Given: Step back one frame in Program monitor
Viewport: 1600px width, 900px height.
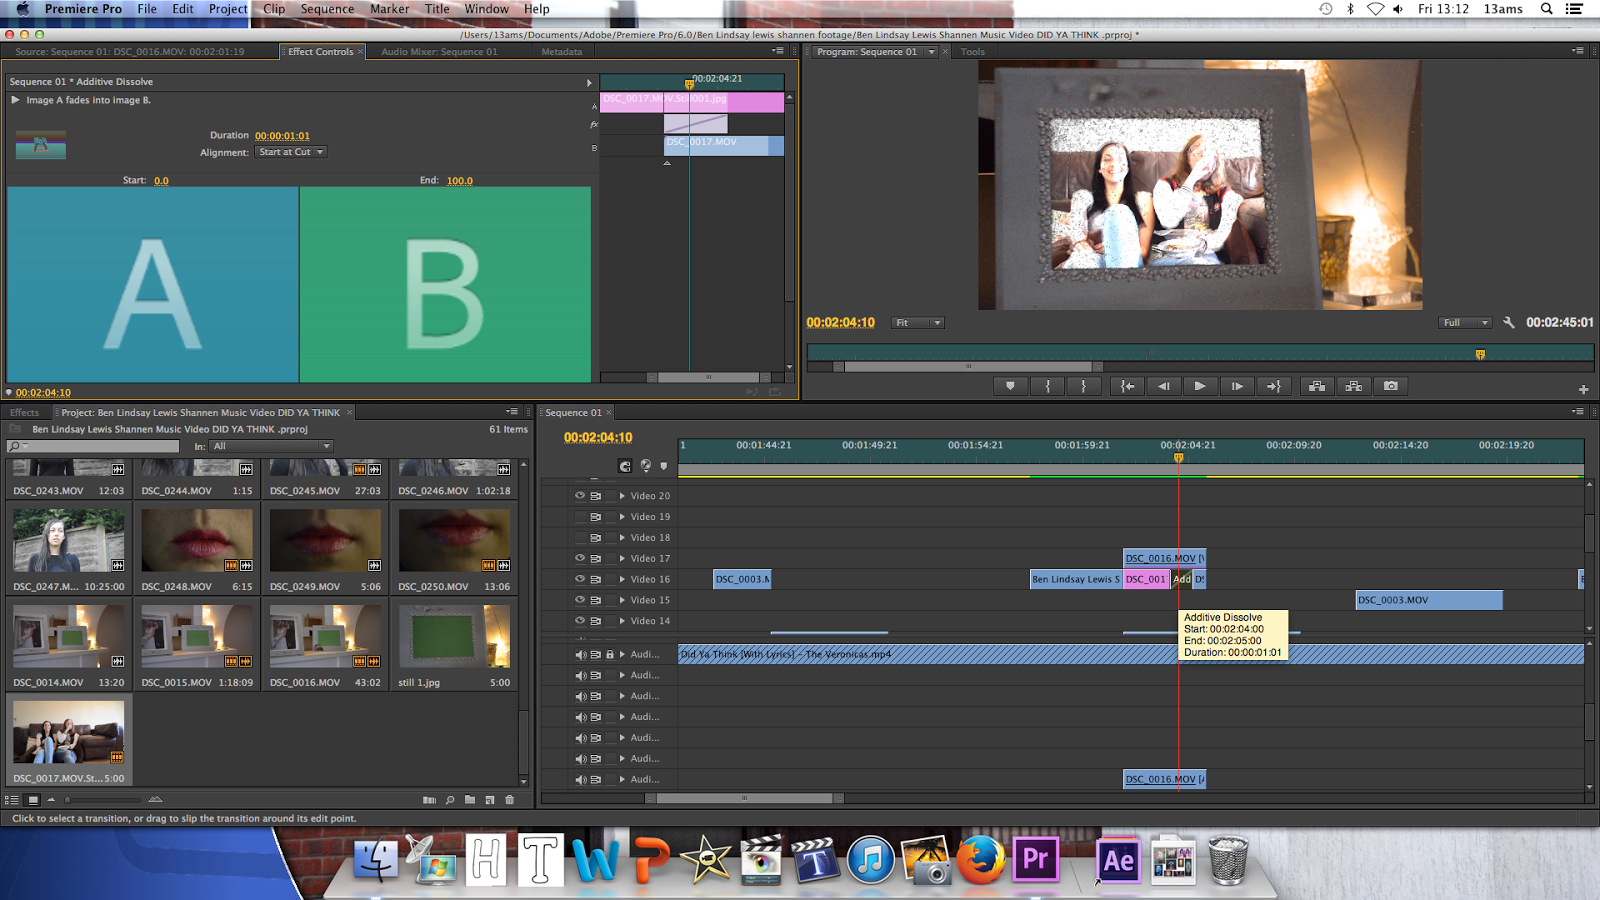Looking at the screenshot, I should pos(1163,386).
